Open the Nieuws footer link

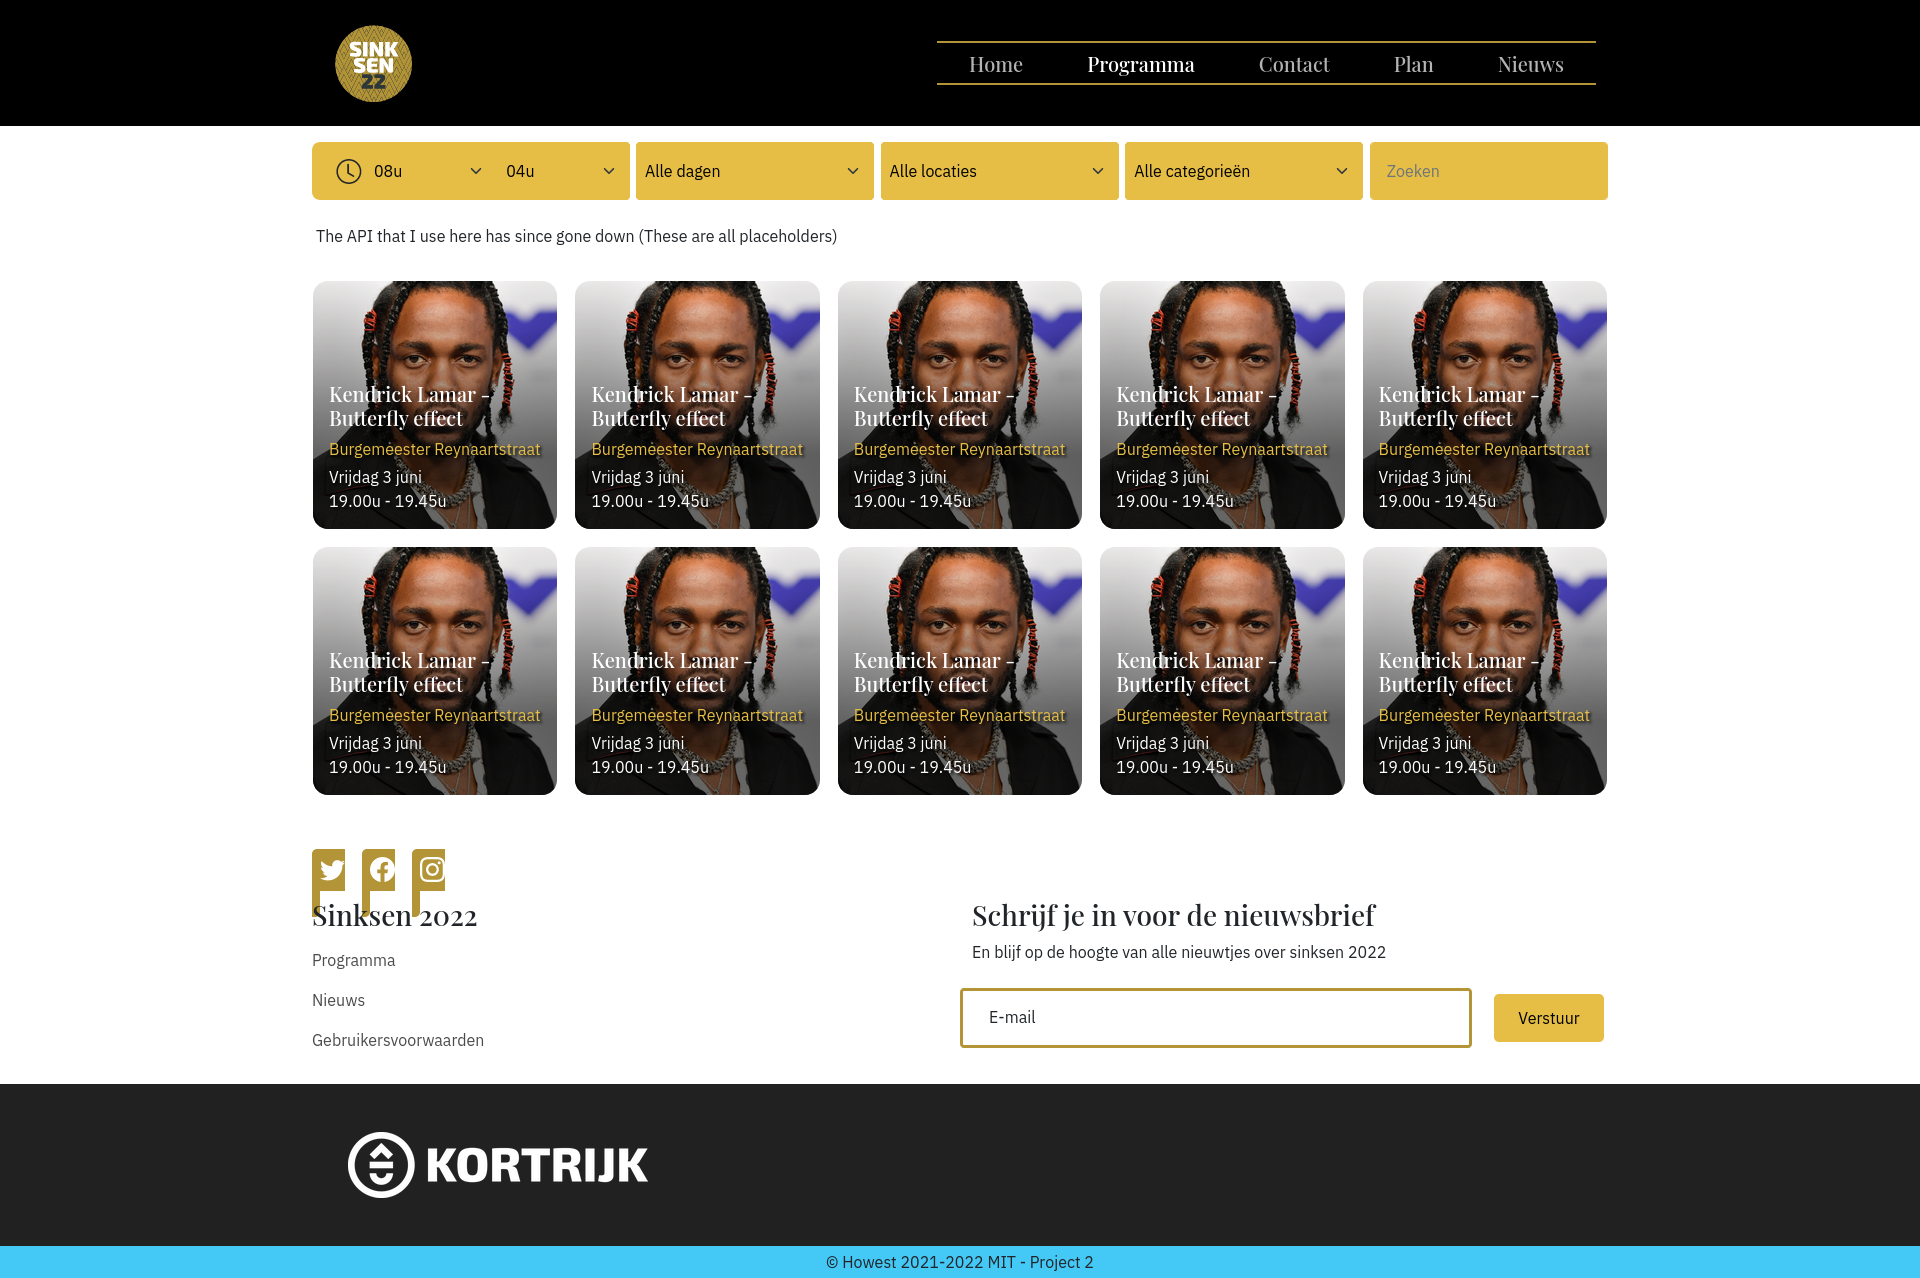click(x=338, y=1000)
